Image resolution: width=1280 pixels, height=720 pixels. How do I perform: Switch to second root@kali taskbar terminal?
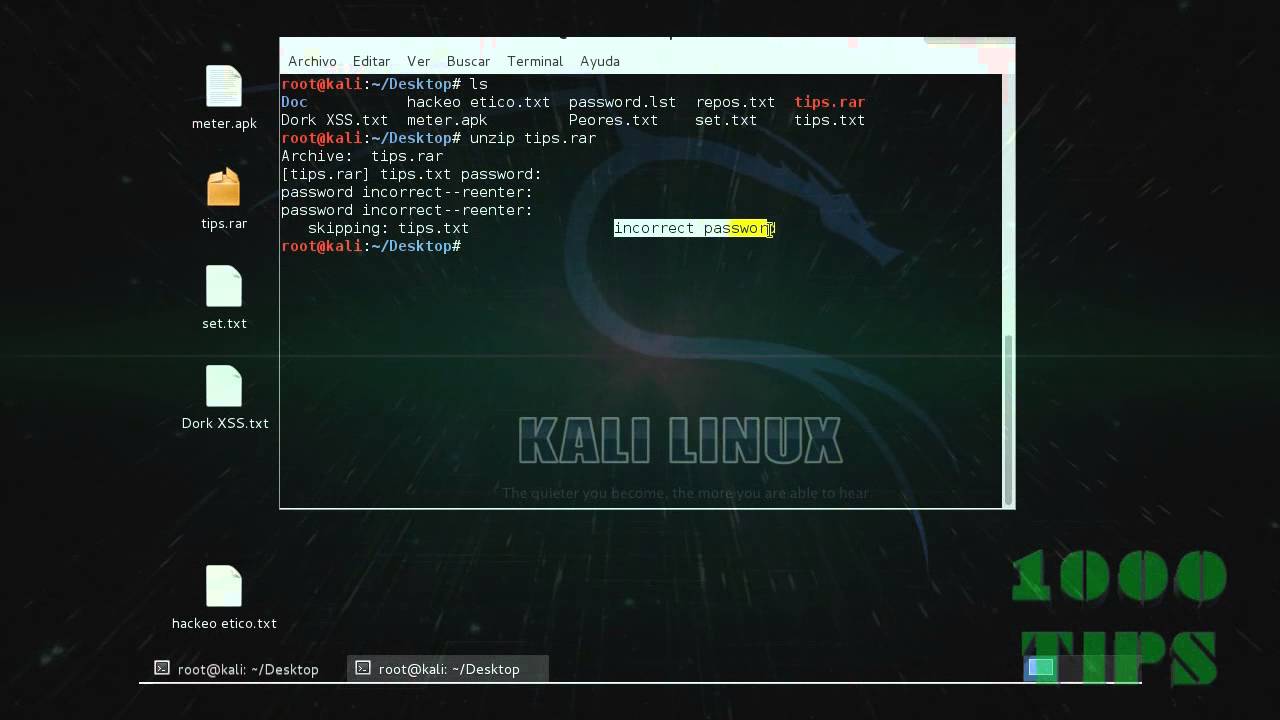click(x=448, y=669)
